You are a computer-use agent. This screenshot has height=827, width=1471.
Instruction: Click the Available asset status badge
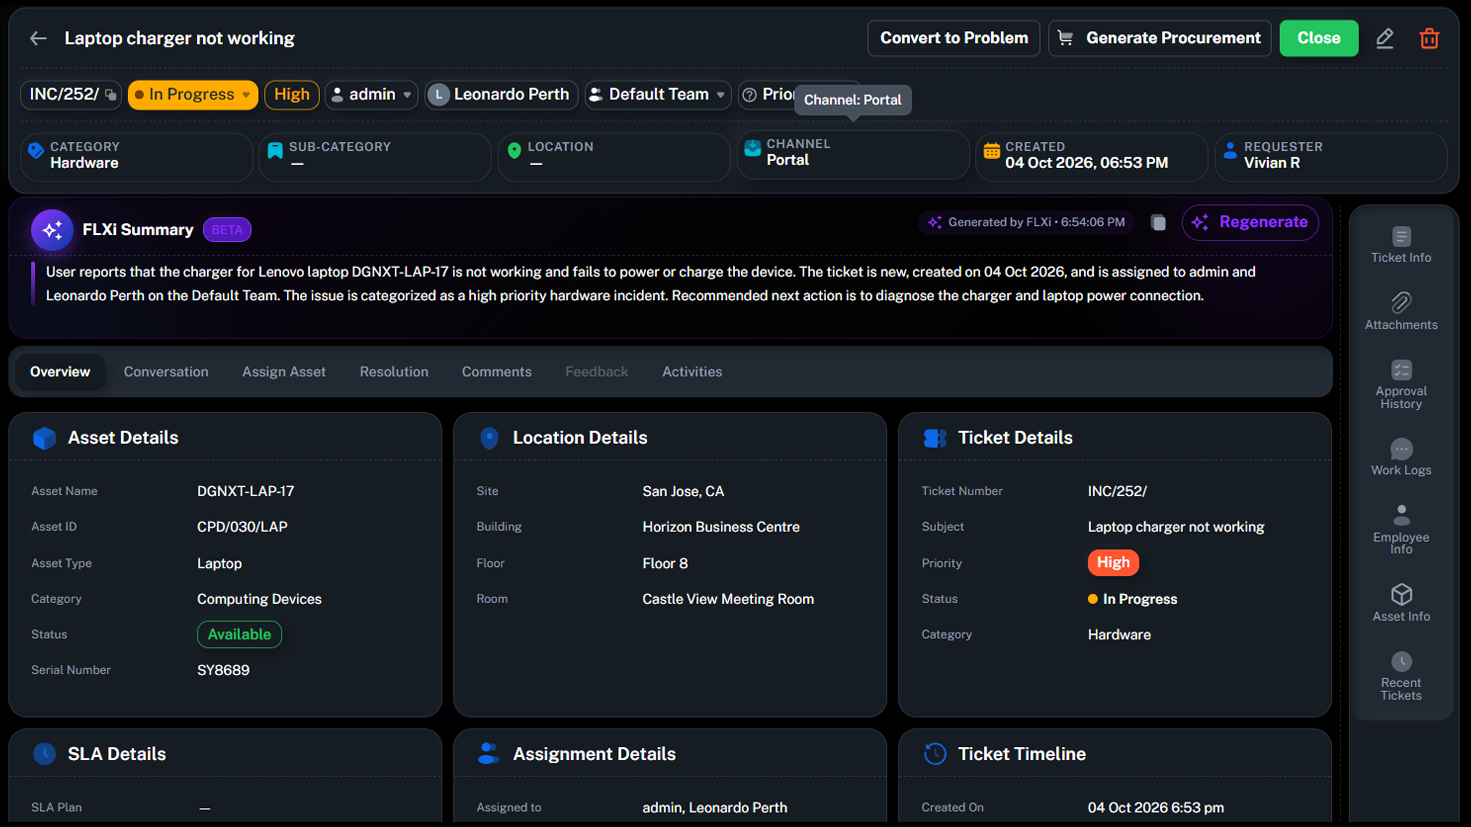coord(239,635)
